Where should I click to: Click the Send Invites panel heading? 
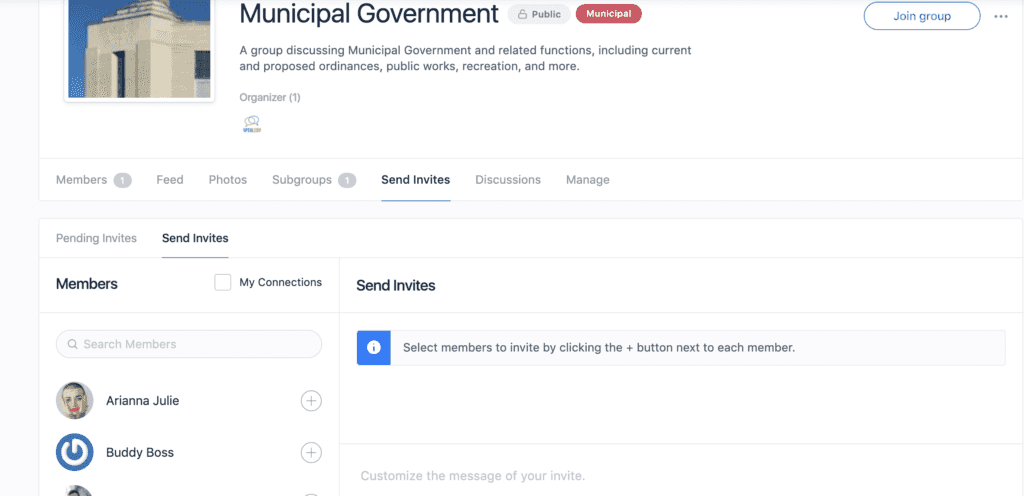tap(396, 285)
